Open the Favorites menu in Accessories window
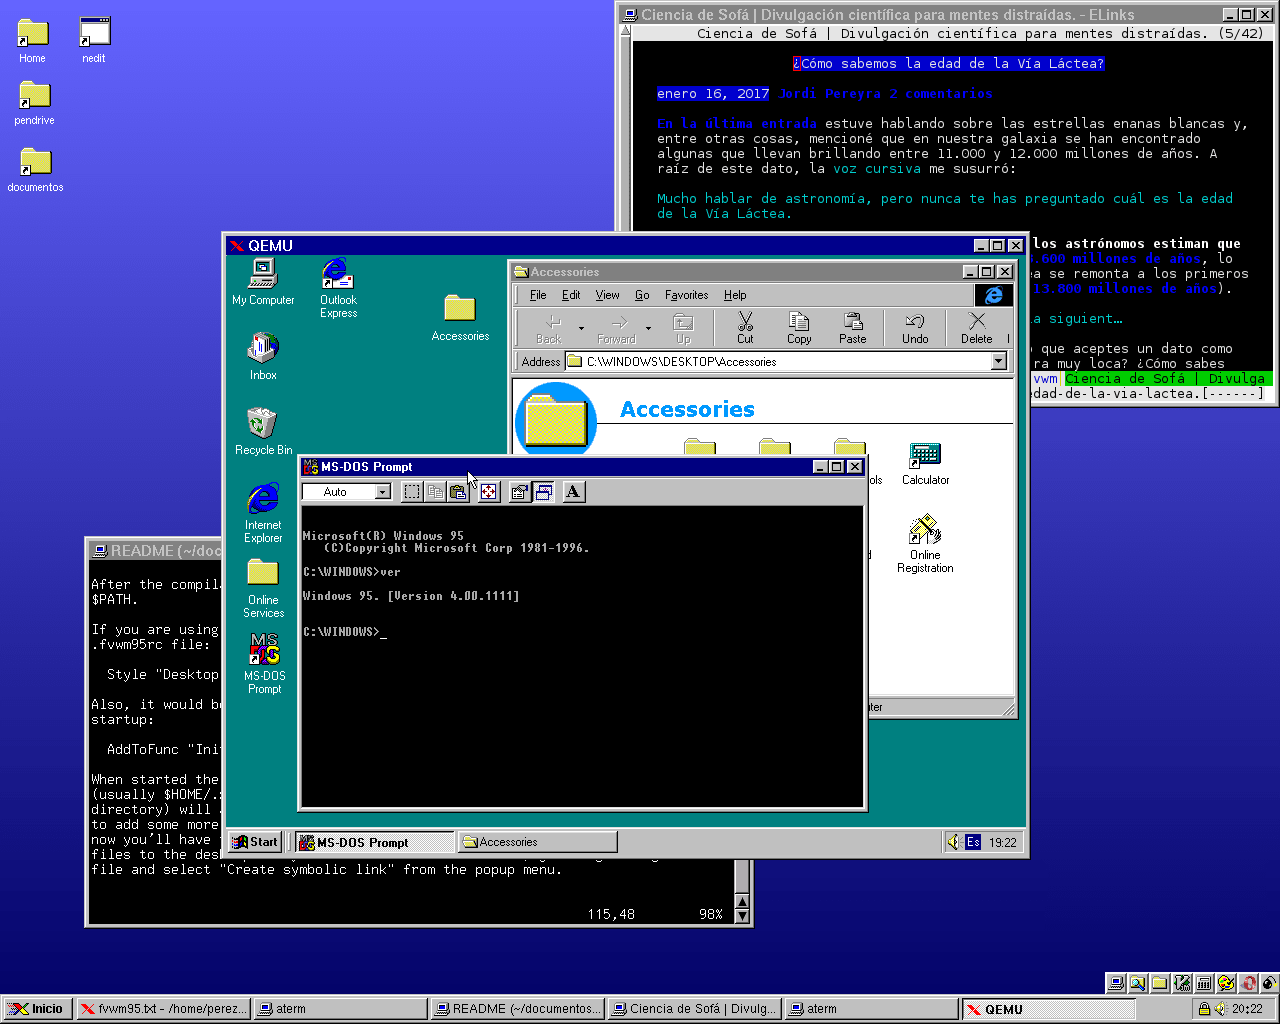Viewport: 1280px width, 1024px height. [x=687, y=295]
